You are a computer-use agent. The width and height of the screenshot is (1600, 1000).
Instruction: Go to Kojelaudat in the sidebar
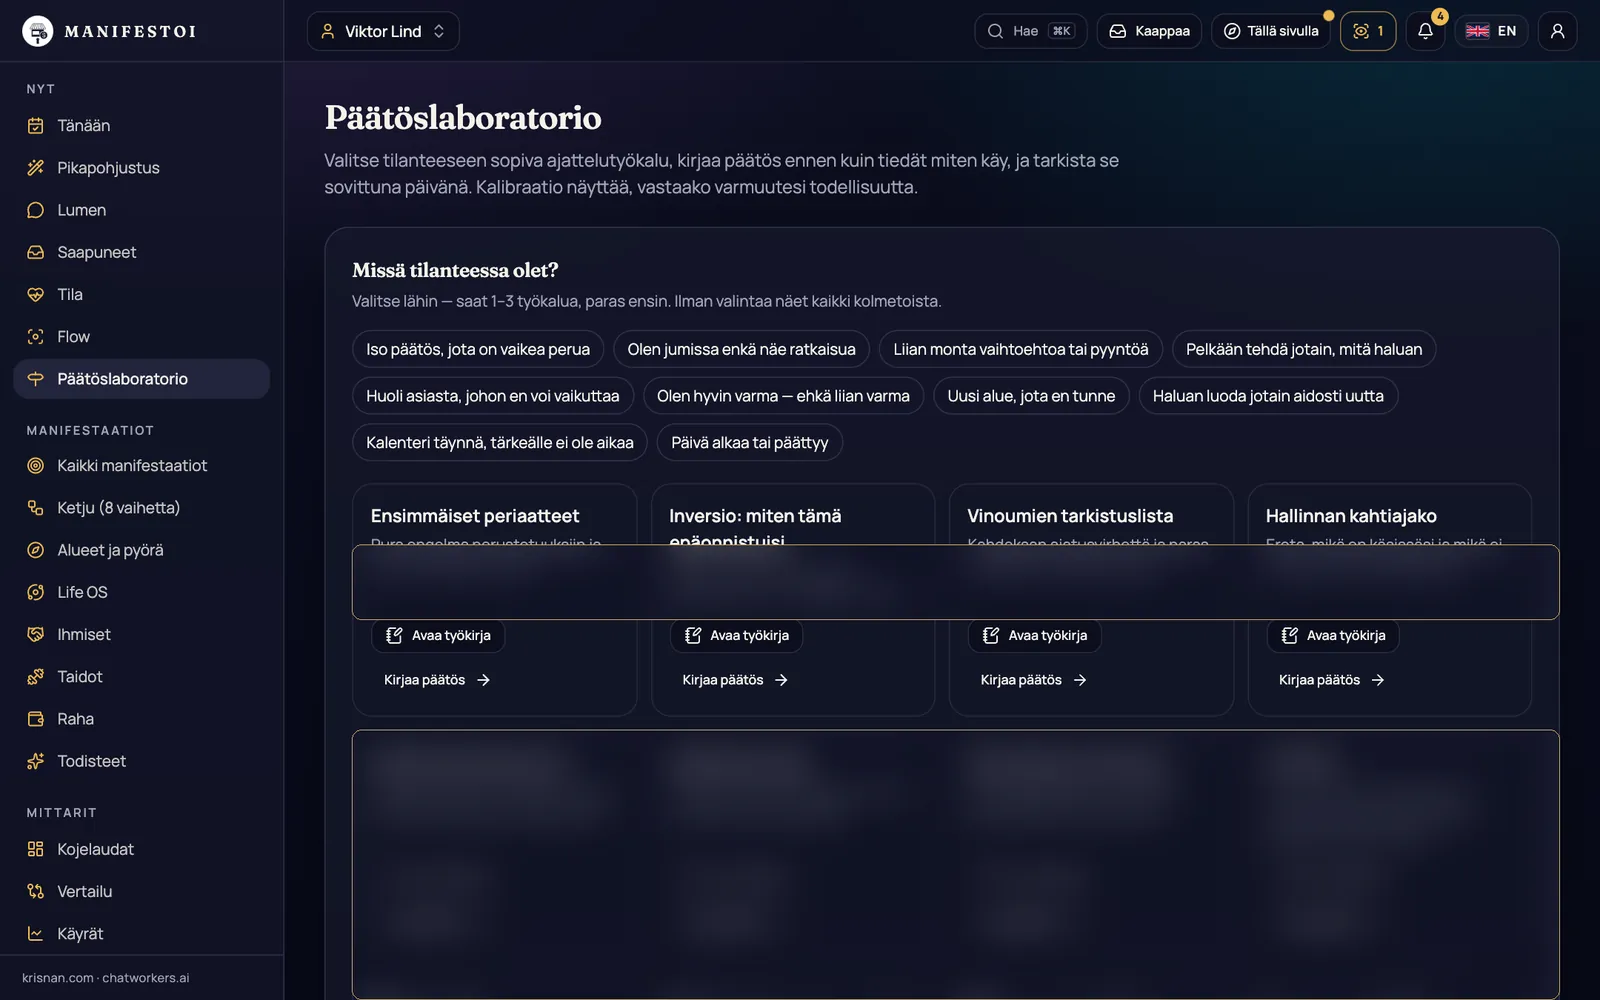pos(142,849)
